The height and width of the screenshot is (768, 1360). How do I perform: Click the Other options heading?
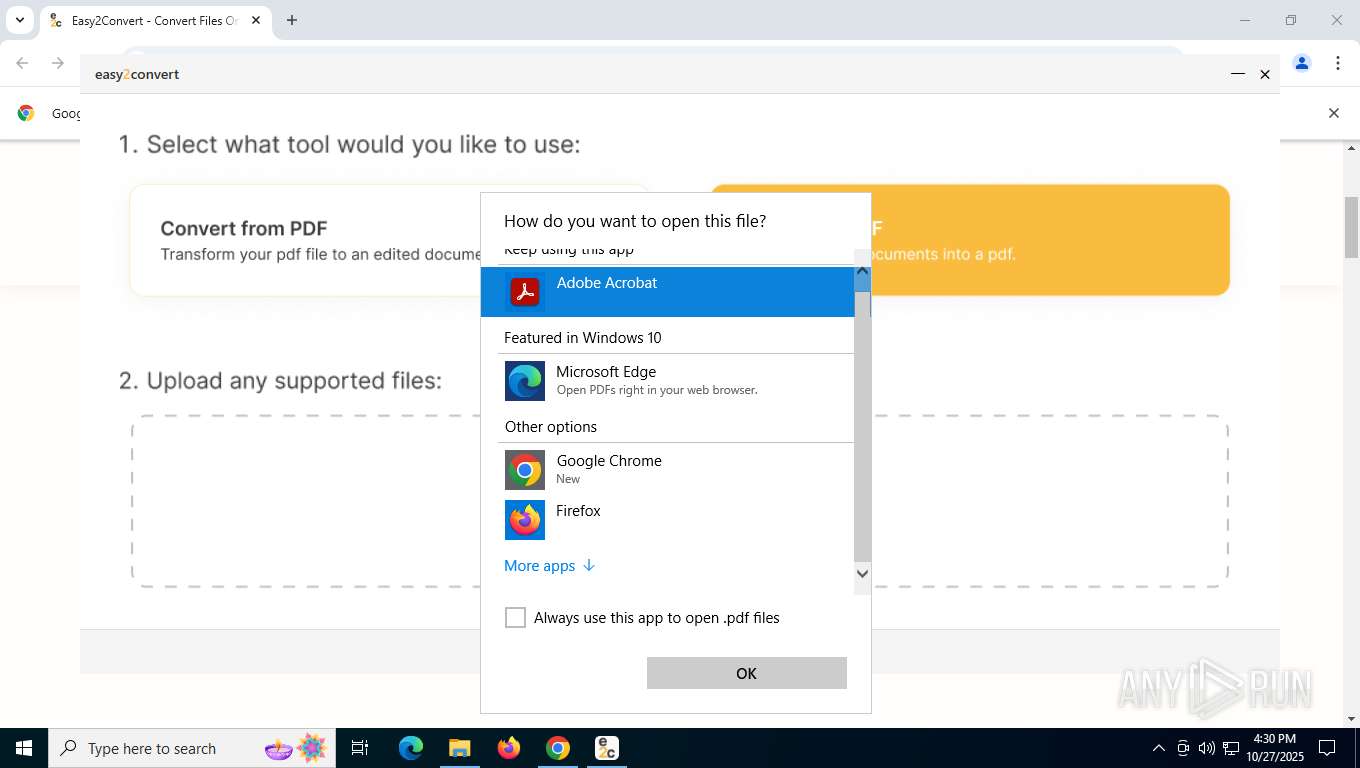(x=551, y=427)
